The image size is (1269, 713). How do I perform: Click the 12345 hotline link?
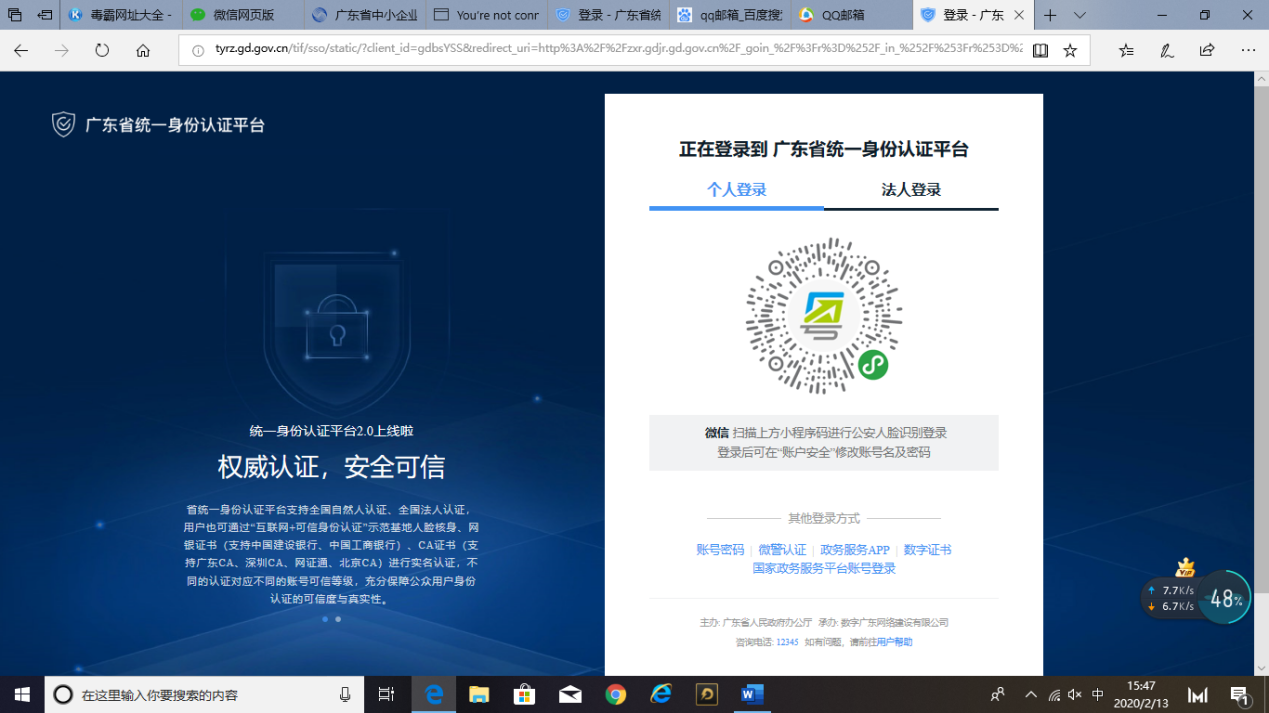click(x=787, y=642)
